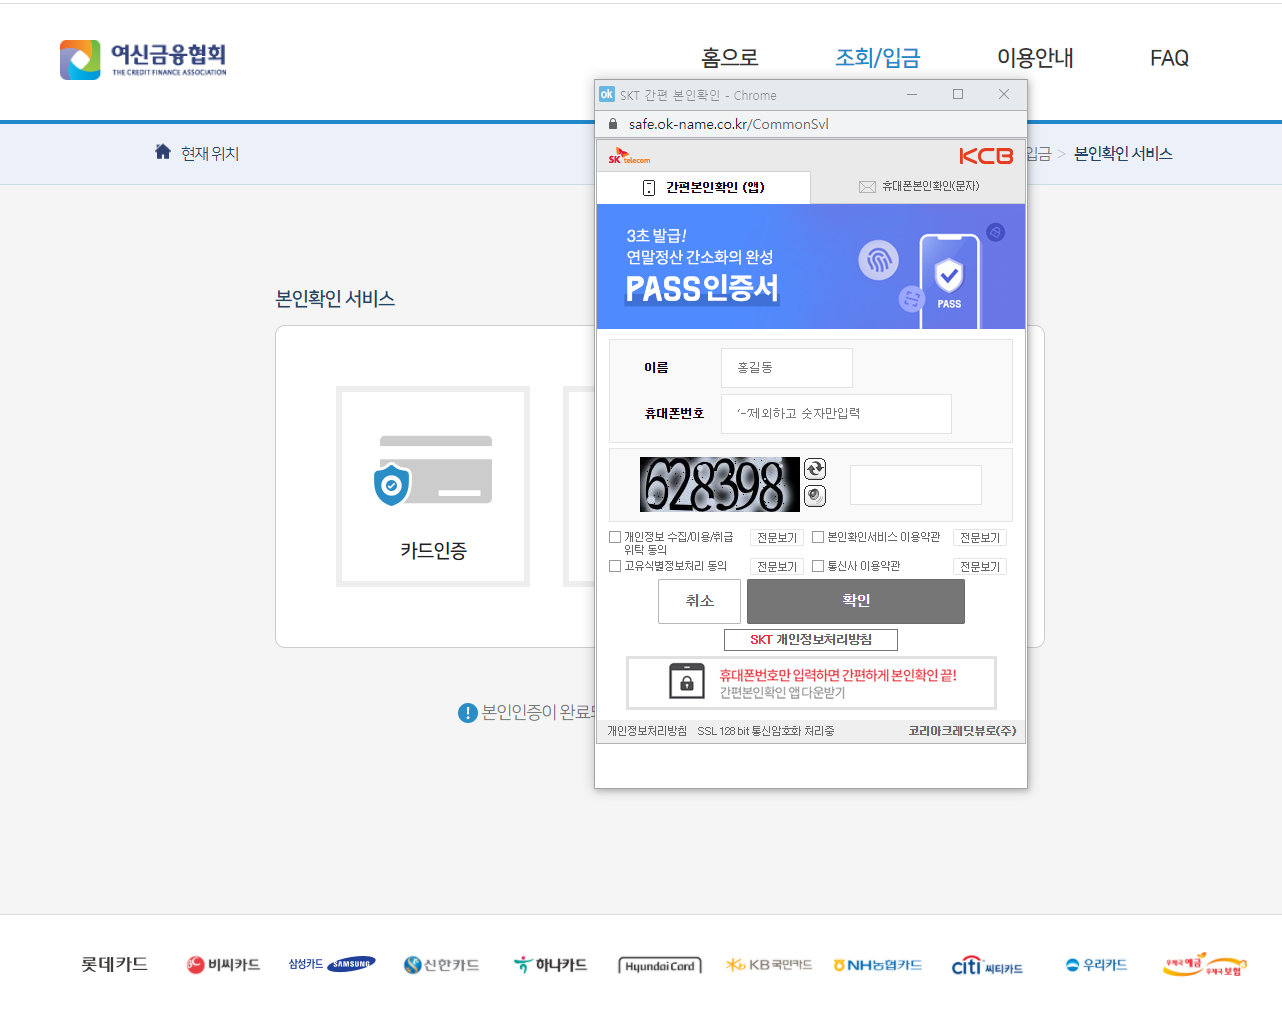1282x1013 pixels.
Task: Click 전문보기 for 본인확인서비스 이용약관
Action: (x=980, y=538)
